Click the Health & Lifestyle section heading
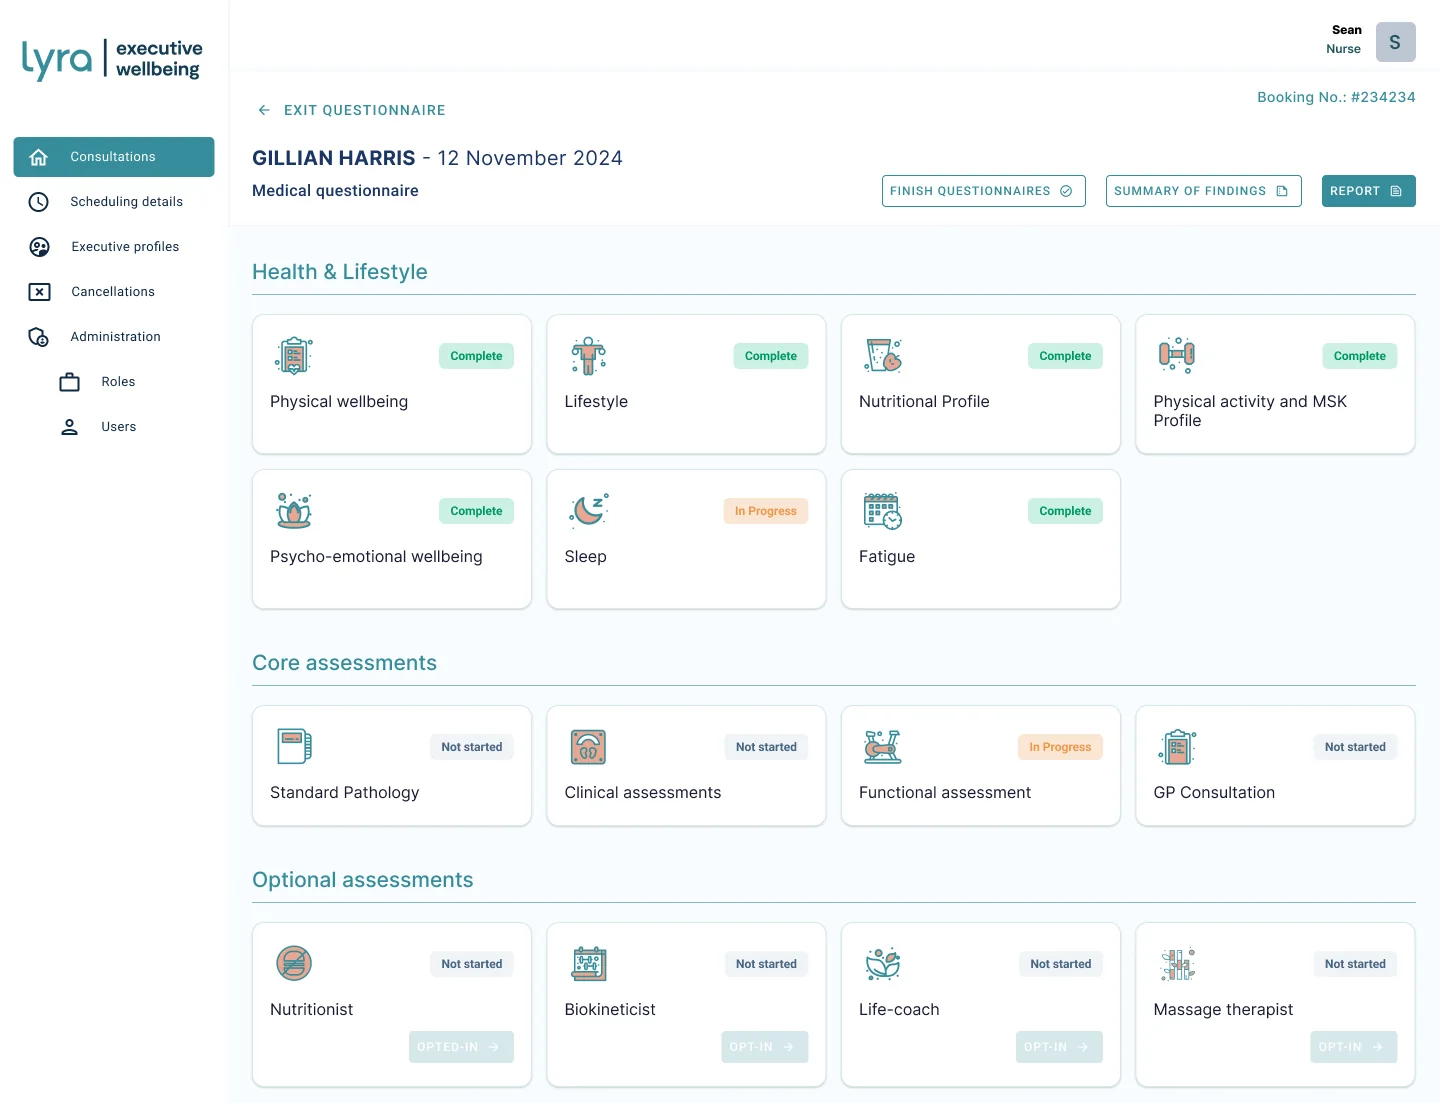This screenshot has width=1440, height=1103. (x=340, y=272)
